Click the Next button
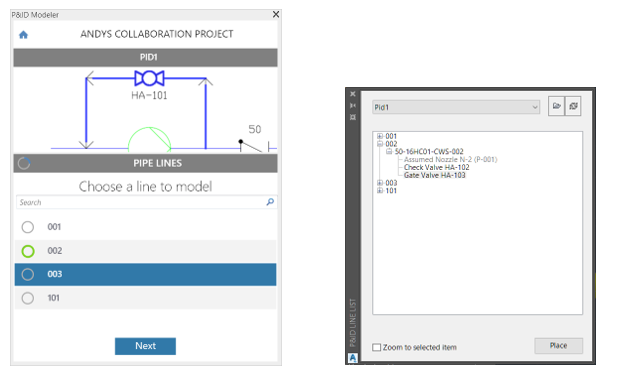Image resolution: width=620 pixels, height=387 pixels. (x=145, y=346)
